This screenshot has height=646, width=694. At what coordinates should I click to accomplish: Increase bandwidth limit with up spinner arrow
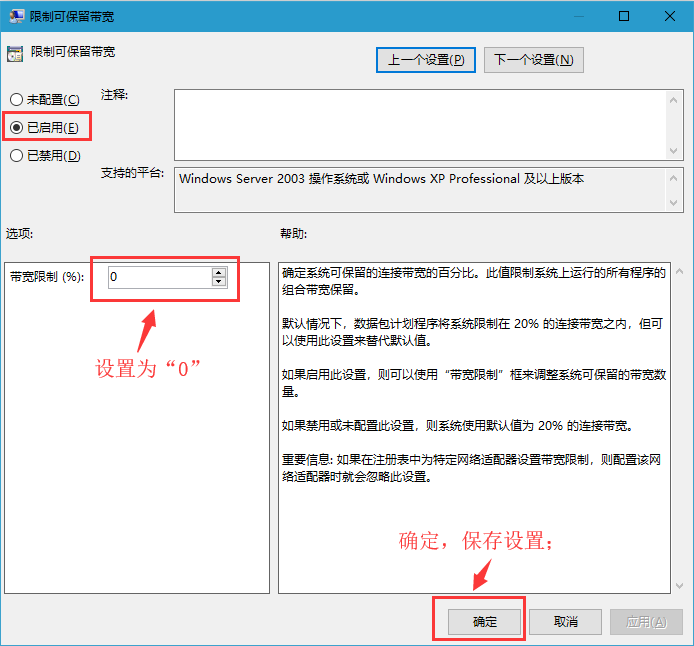(219, 272)
